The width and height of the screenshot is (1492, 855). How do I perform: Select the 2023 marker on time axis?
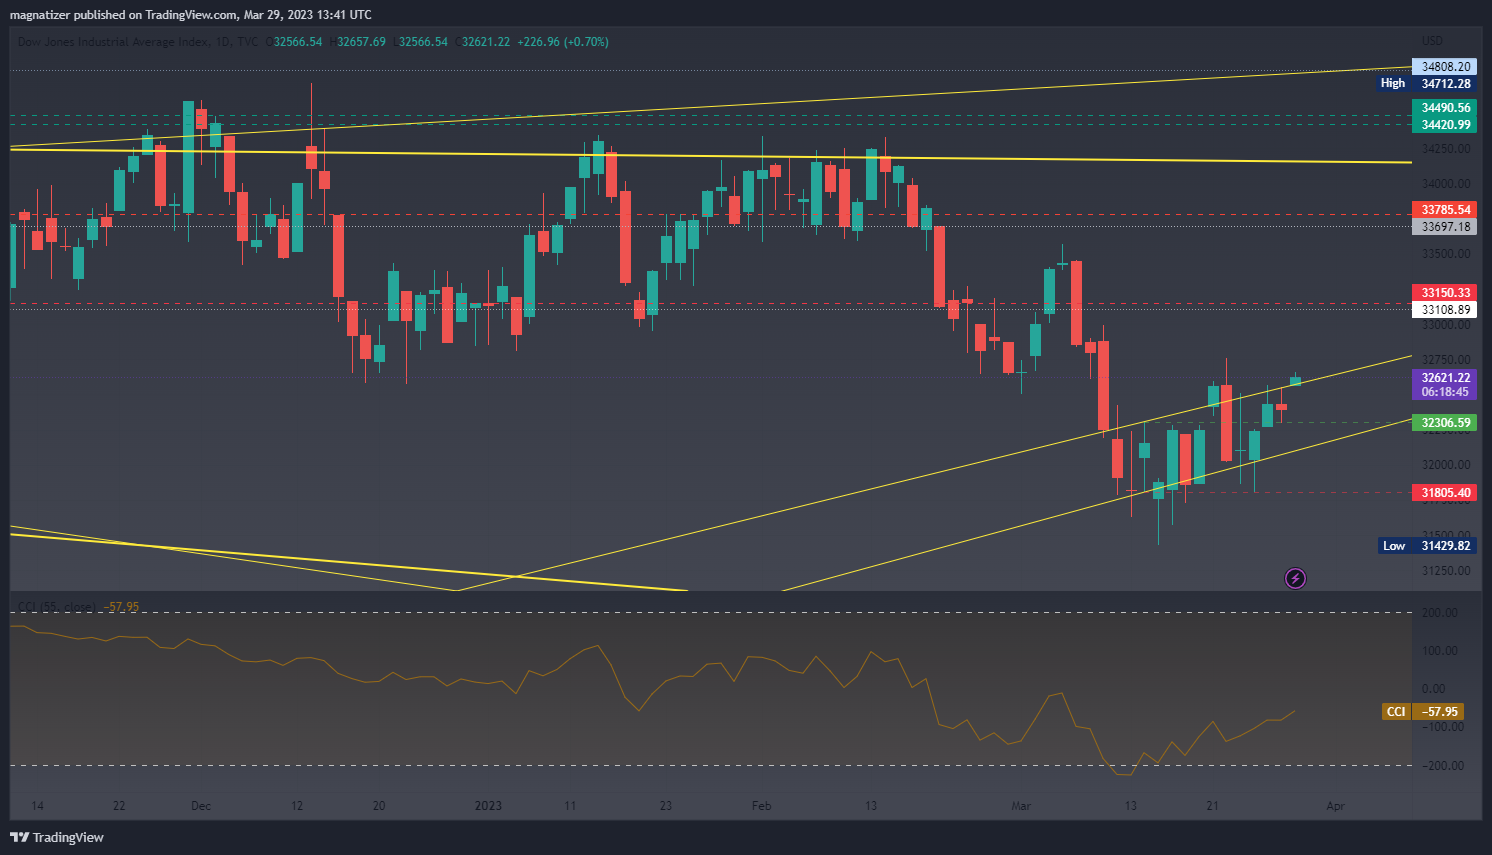(x=488, y=806)
